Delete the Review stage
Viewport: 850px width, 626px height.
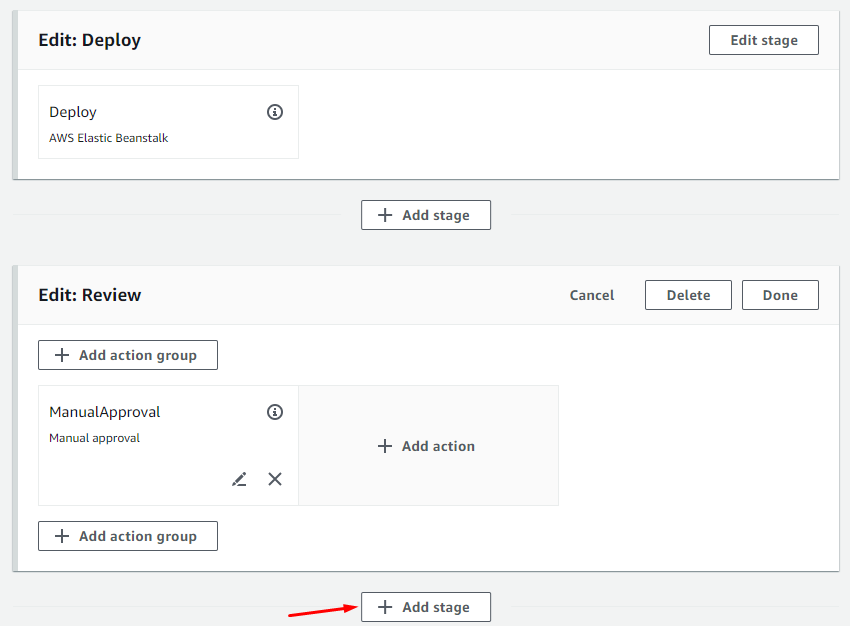pyautogui.click(x=688, y=295)
